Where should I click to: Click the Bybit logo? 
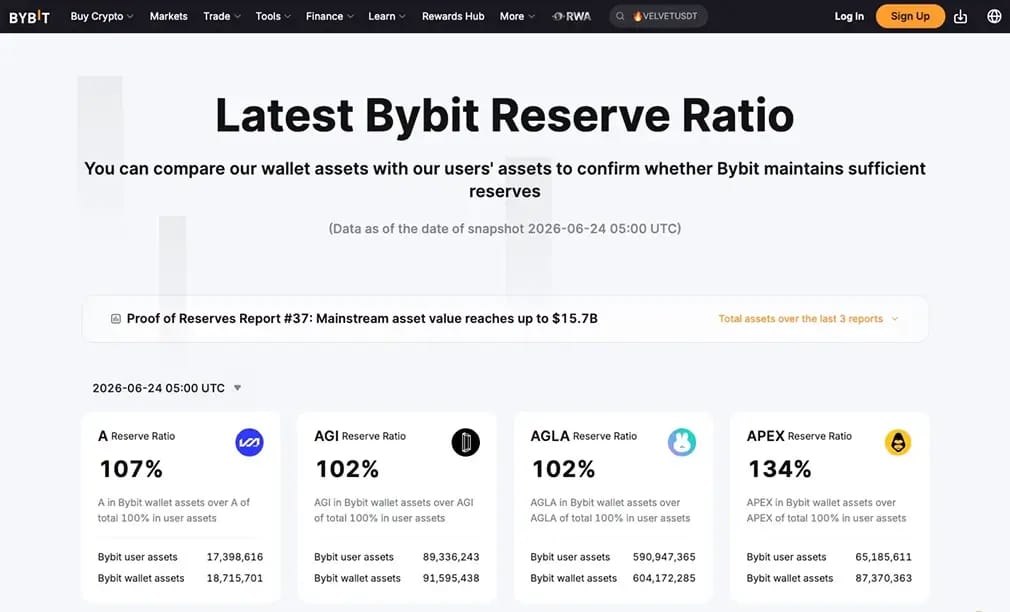(x=29, y=17)
